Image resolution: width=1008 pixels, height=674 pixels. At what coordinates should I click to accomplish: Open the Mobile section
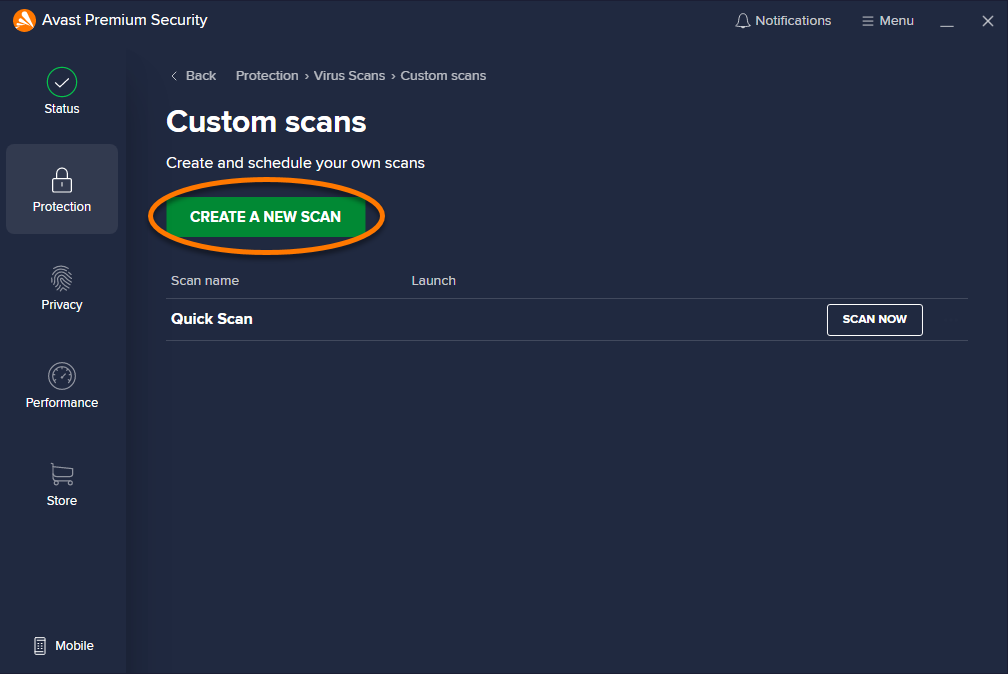(x=63, y=646)
